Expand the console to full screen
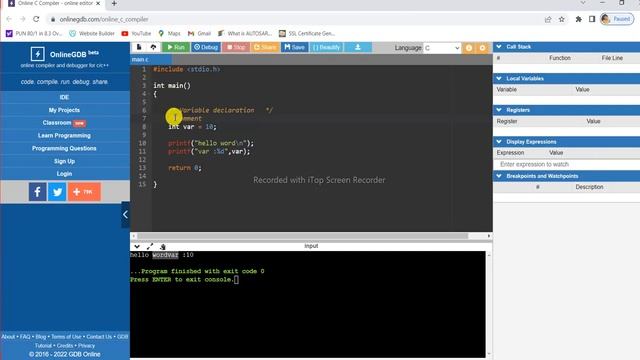This screenshot has width=640, height=360. coord(150,247)
